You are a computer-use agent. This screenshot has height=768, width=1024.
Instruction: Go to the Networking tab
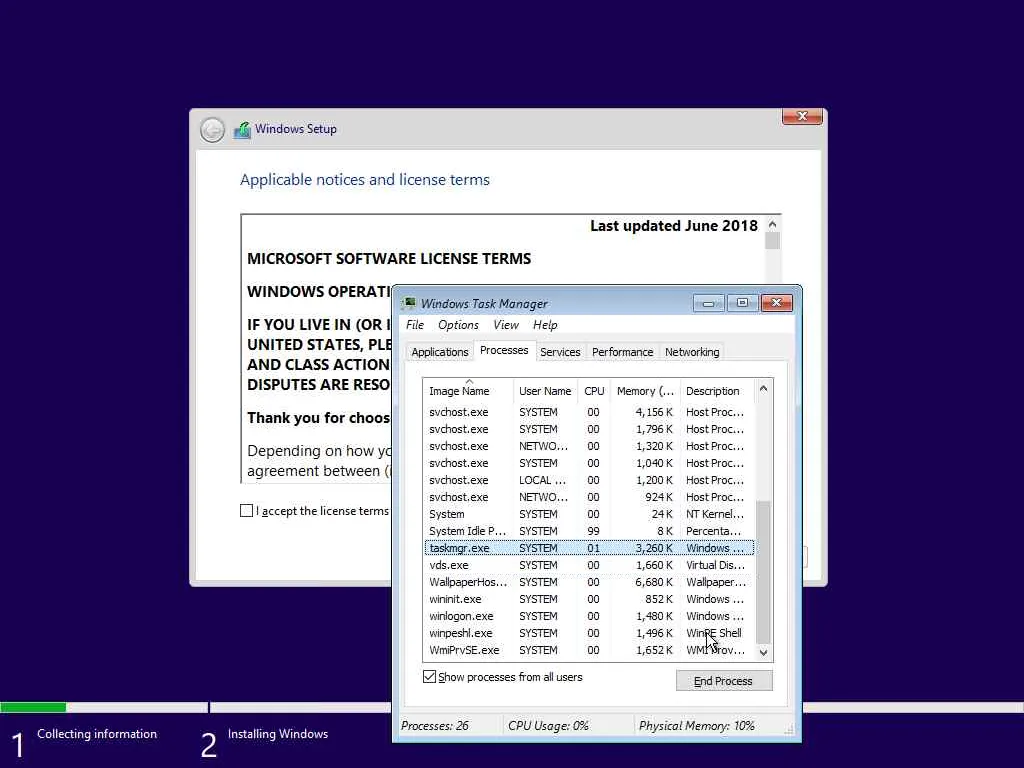coord(692,352)
